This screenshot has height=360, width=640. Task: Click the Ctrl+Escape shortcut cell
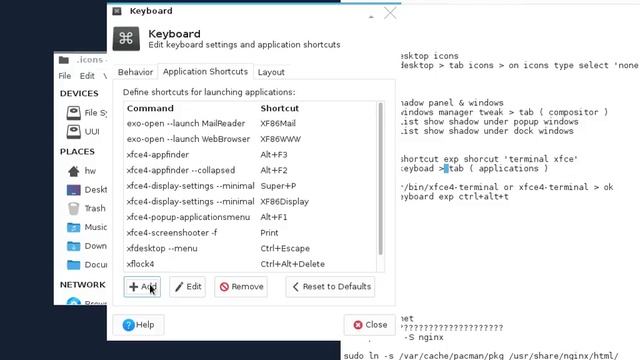pyautogui.click(x=285, y=249)
